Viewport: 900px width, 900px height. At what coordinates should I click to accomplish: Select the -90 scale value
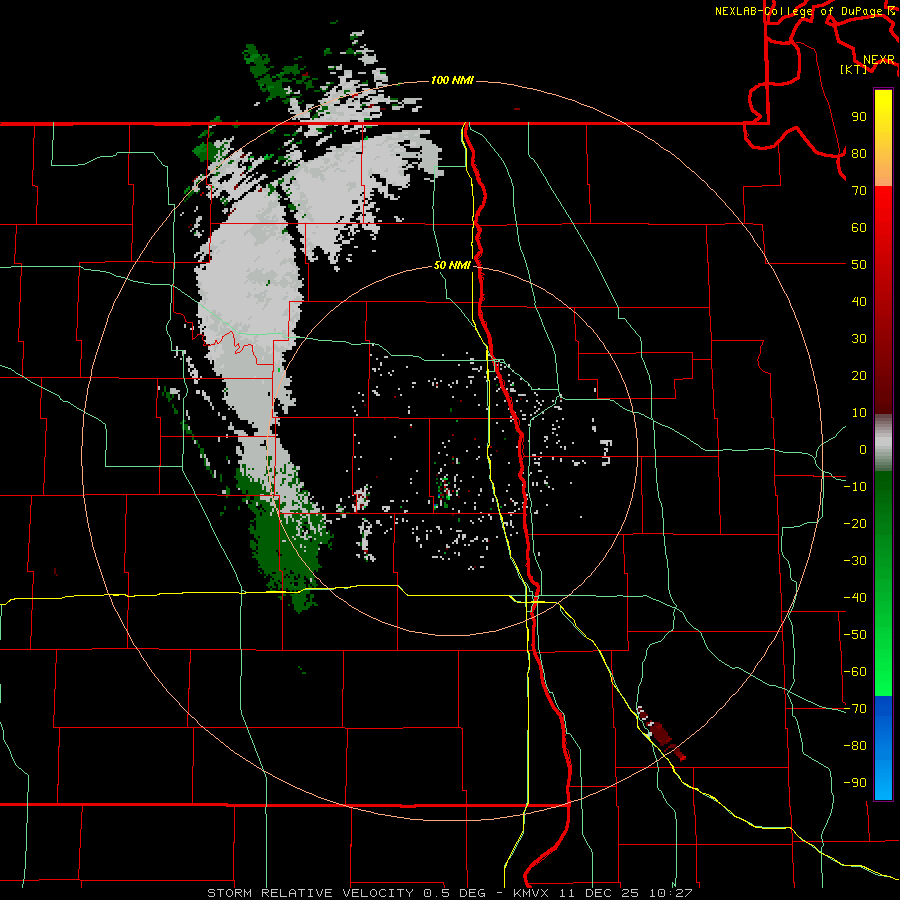[855, 783]
